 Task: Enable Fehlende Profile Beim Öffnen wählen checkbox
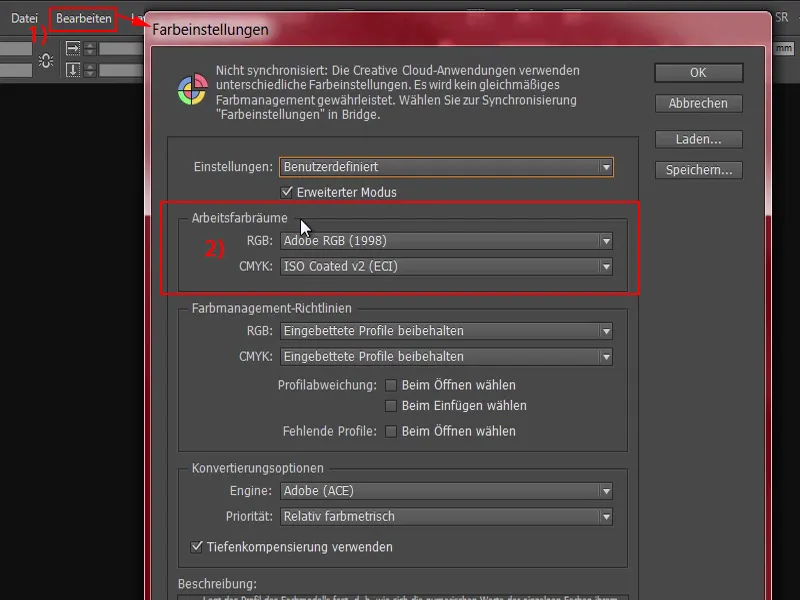pyautogui.click(x=391, y=432)
